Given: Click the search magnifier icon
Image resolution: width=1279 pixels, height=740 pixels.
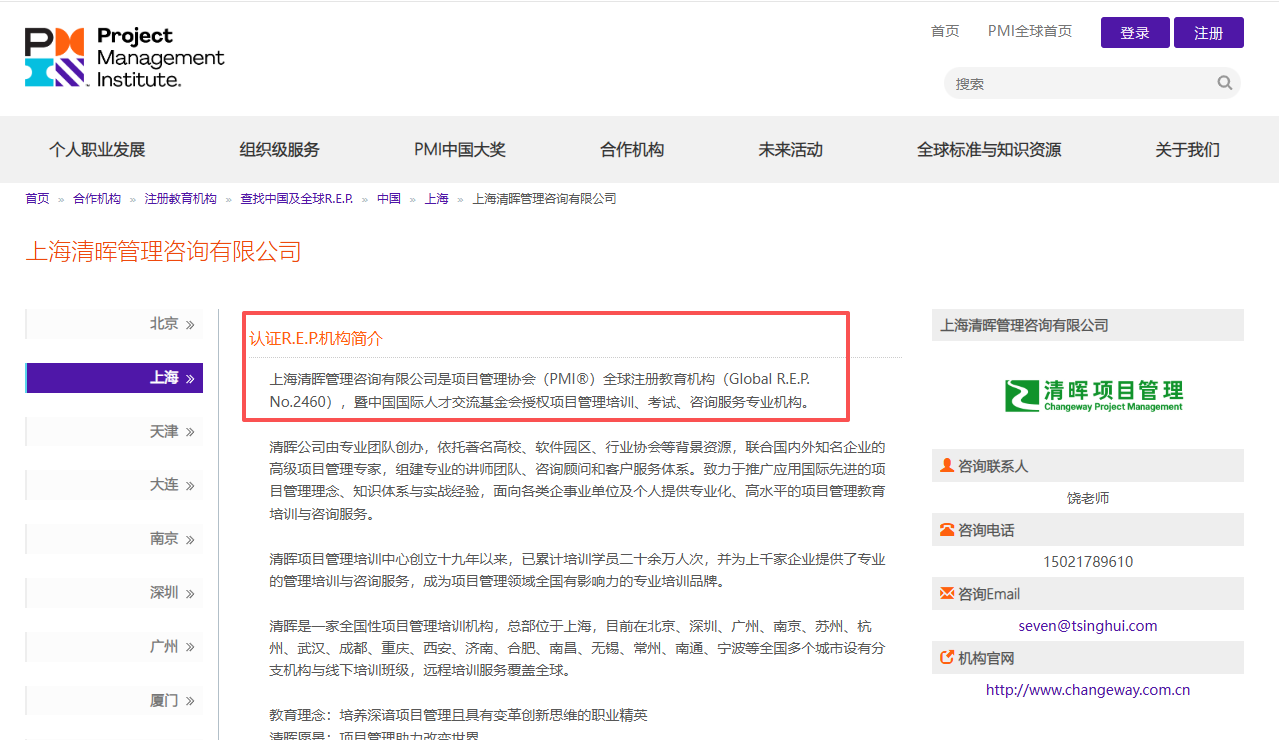Looking at the screenshot, I should (x=1224, y=83).
